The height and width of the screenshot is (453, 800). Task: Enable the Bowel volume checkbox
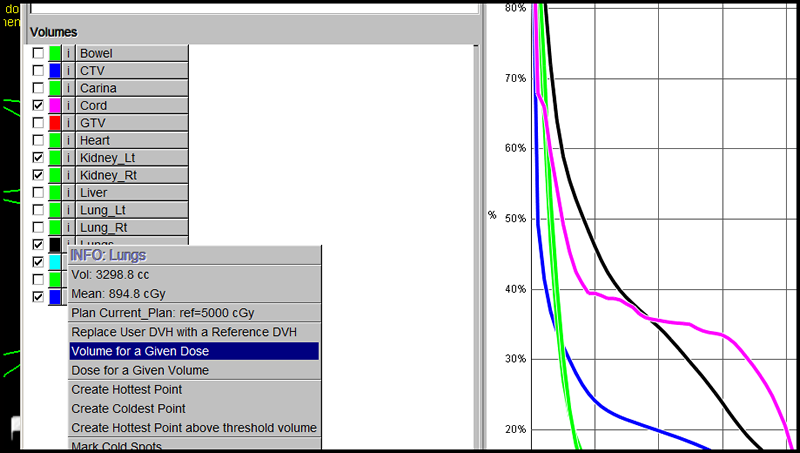[38, 53]
